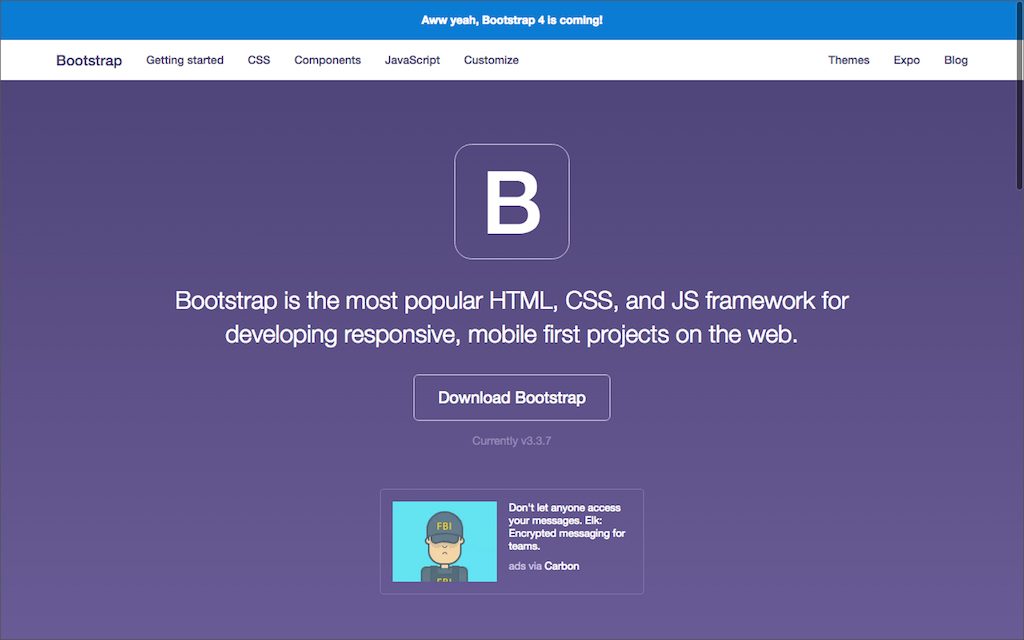
Task: Visit the Themes link in the navbar
Action: click(x=848, y=60)
